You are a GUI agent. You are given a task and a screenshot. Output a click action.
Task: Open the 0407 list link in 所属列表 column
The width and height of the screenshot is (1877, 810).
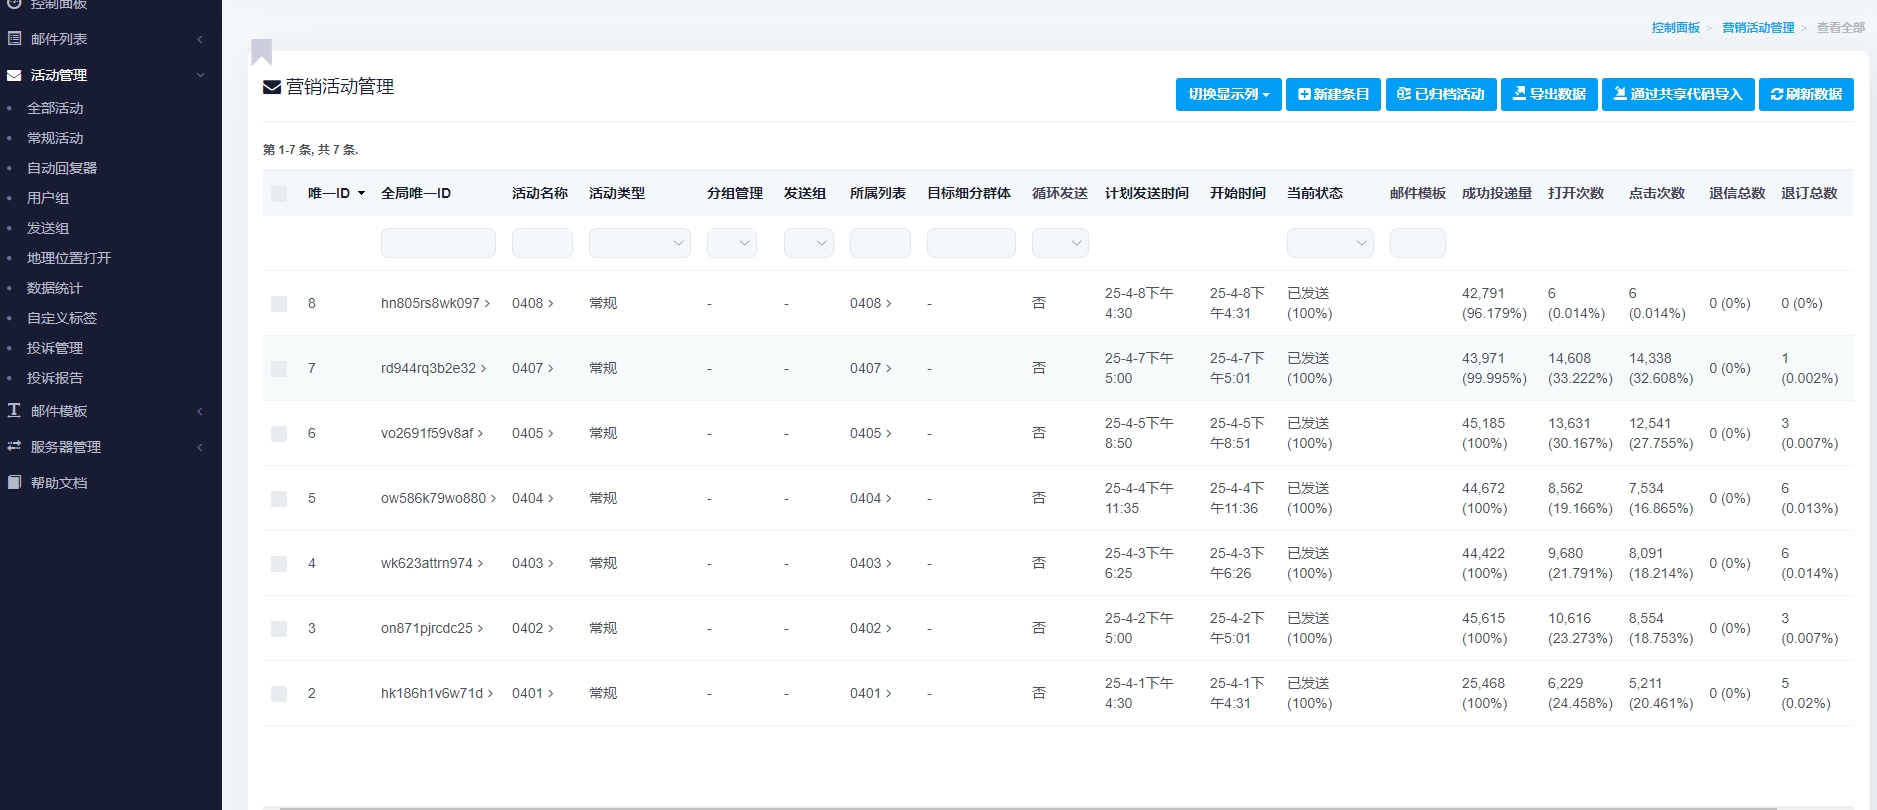click(870, 369)
